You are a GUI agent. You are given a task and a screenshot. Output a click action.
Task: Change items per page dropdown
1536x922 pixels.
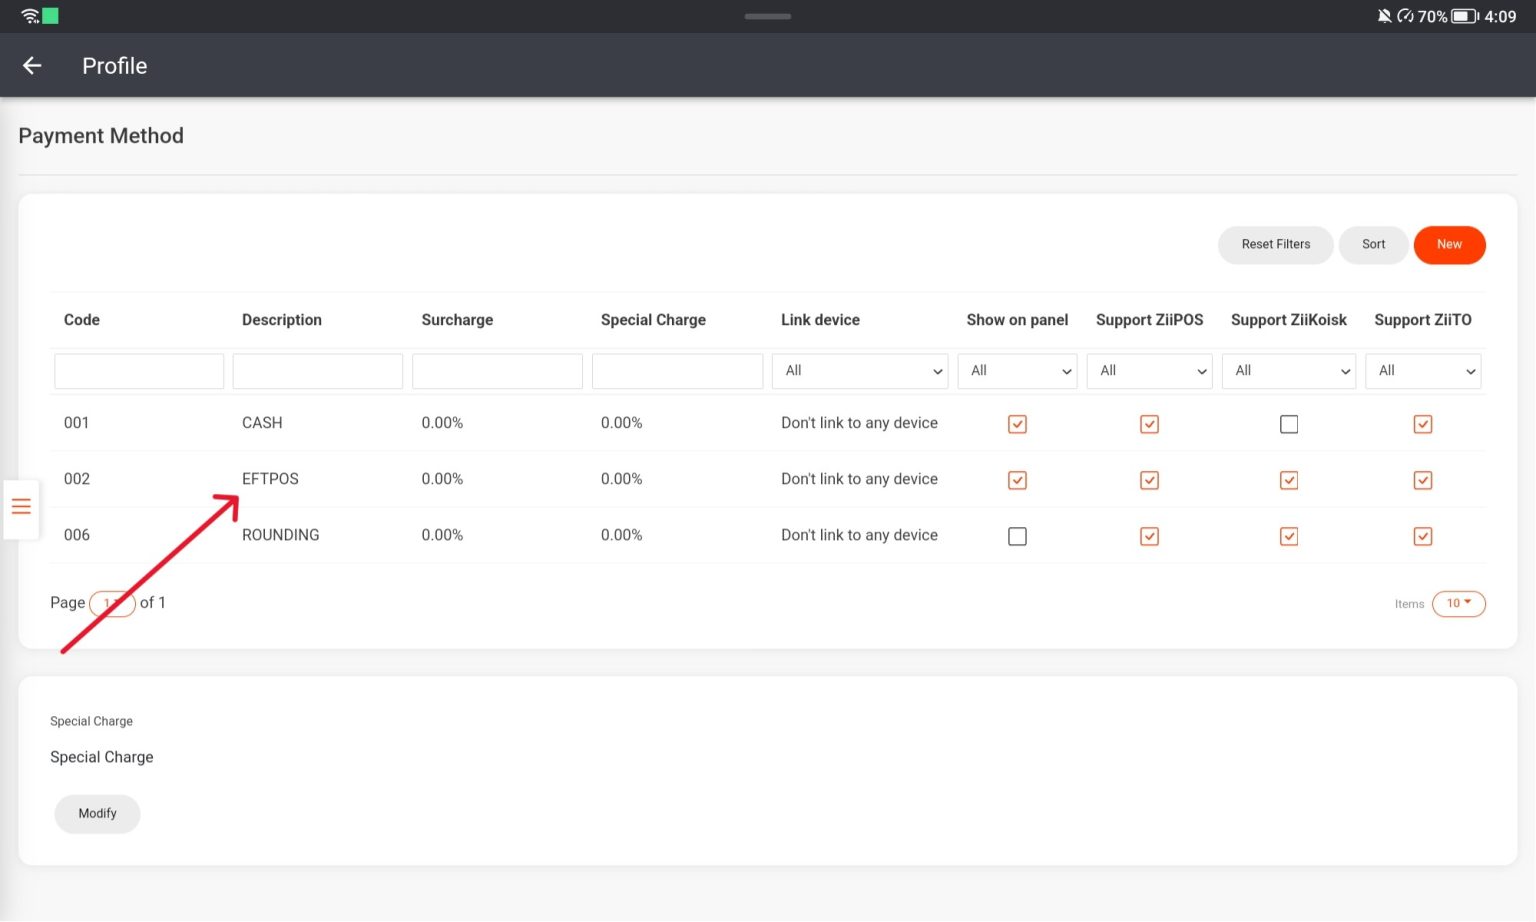[1458, 603]
